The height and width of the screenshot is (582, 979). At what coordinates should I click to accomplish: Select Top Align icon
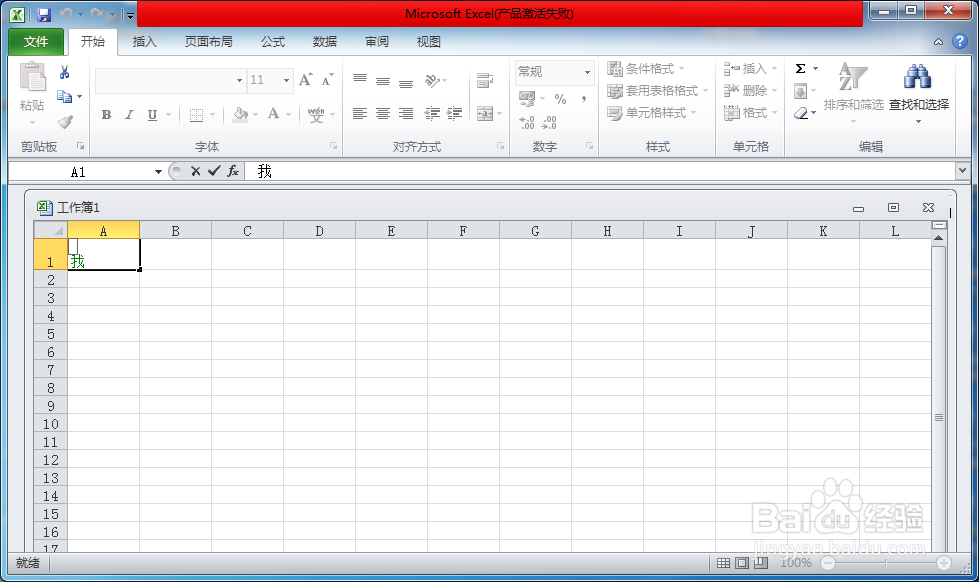360,79
